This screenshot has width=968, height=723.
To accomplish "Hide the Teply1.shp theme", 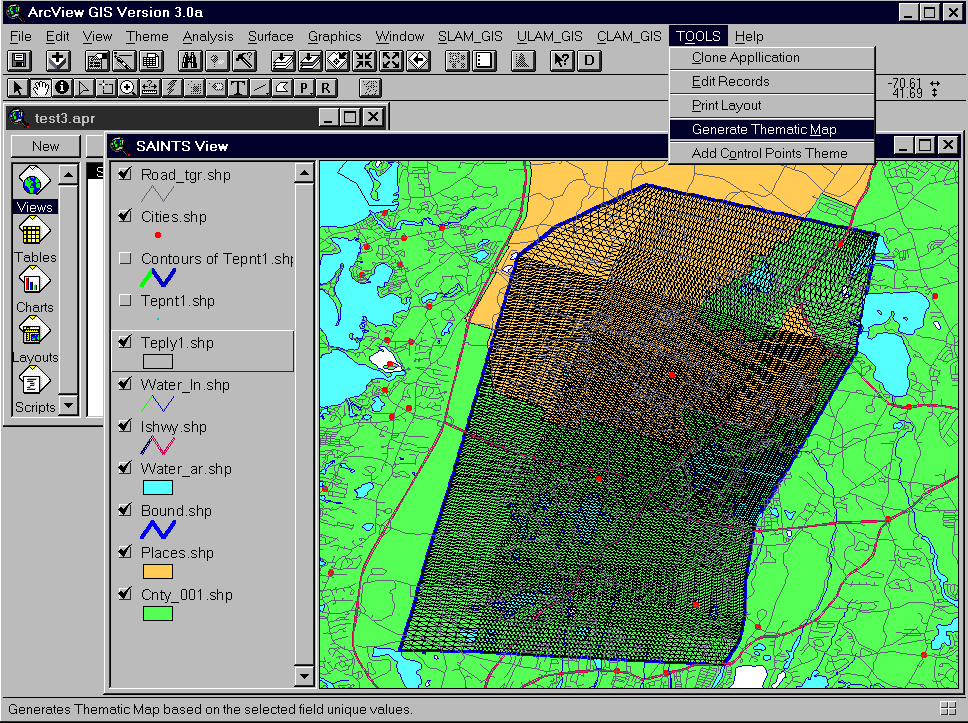I will (x=125, y=342).
